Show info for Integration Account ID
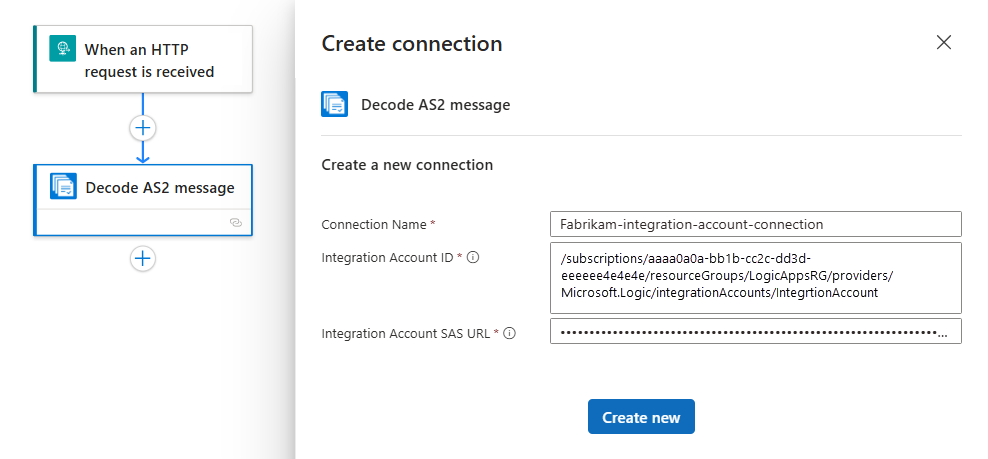Viewport: 988px width, 459px height. pyautogui.click(x=474, y=257)
